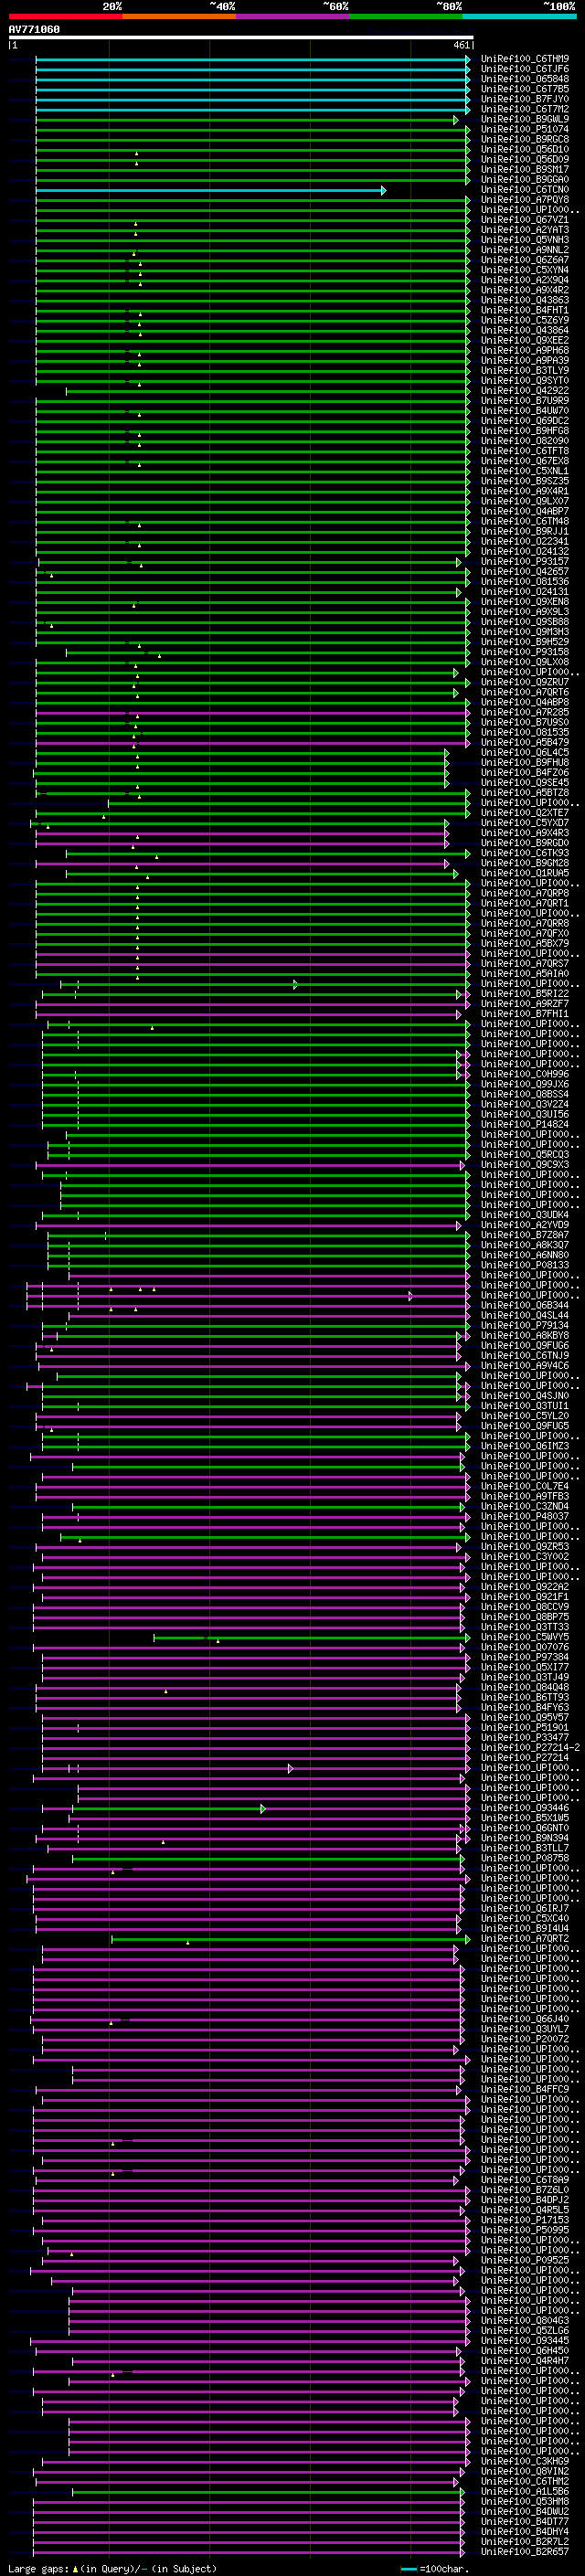Open hit UniRef100_A7PQY8
The height and width of the screenshot is (2576, 585).
(x=525, y=200)
